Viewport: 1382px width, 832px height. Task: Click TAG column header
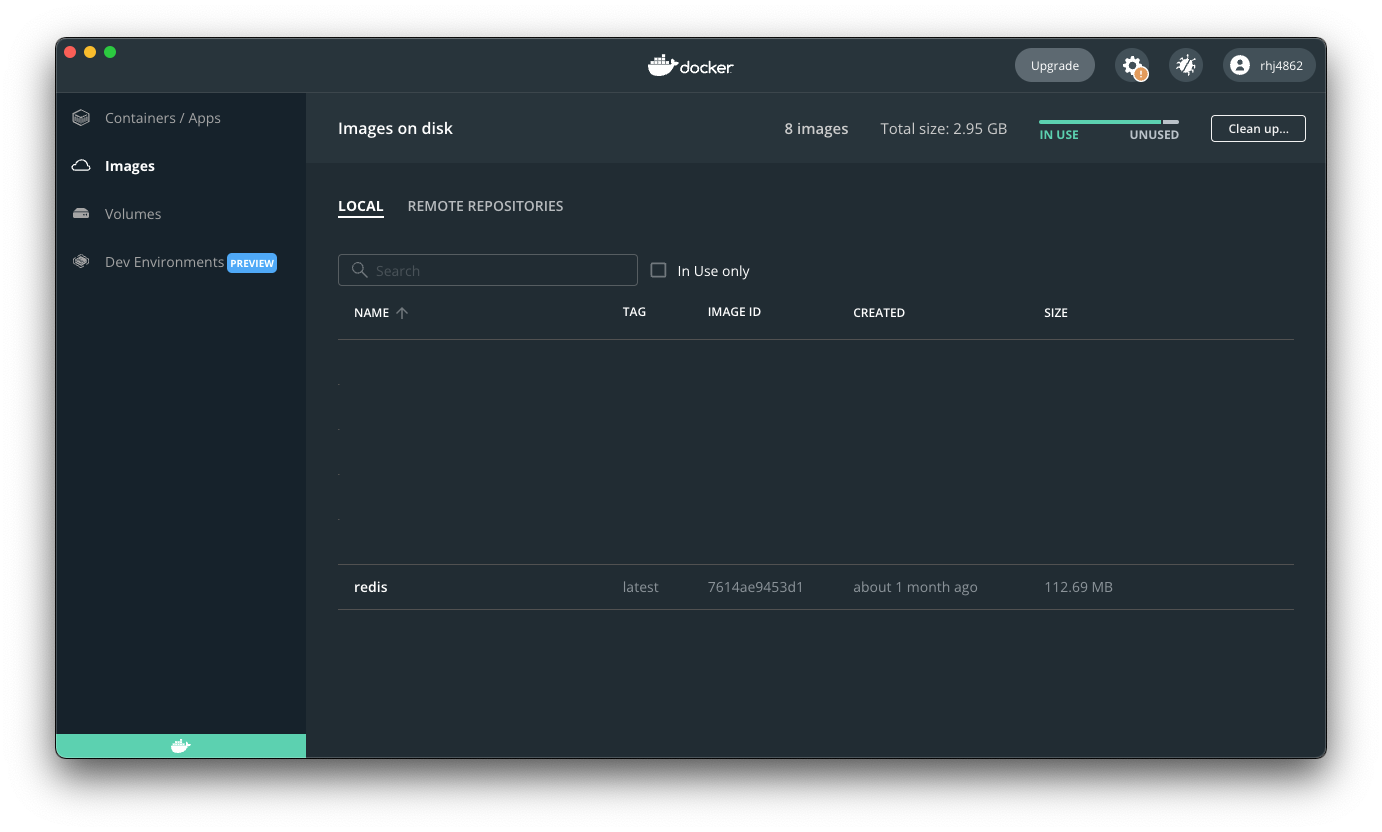(x=634, y=312)
